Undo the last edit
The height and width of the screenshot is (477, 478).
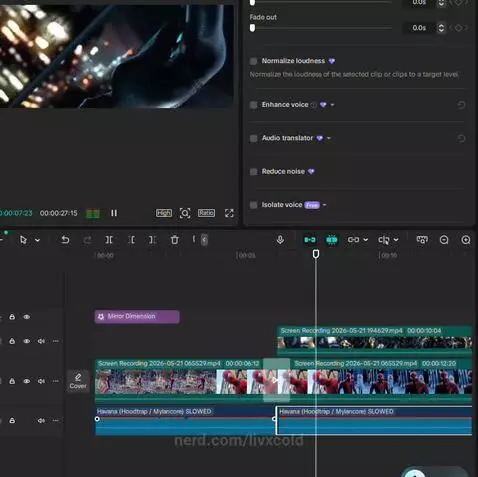click(x=65, y=240)
